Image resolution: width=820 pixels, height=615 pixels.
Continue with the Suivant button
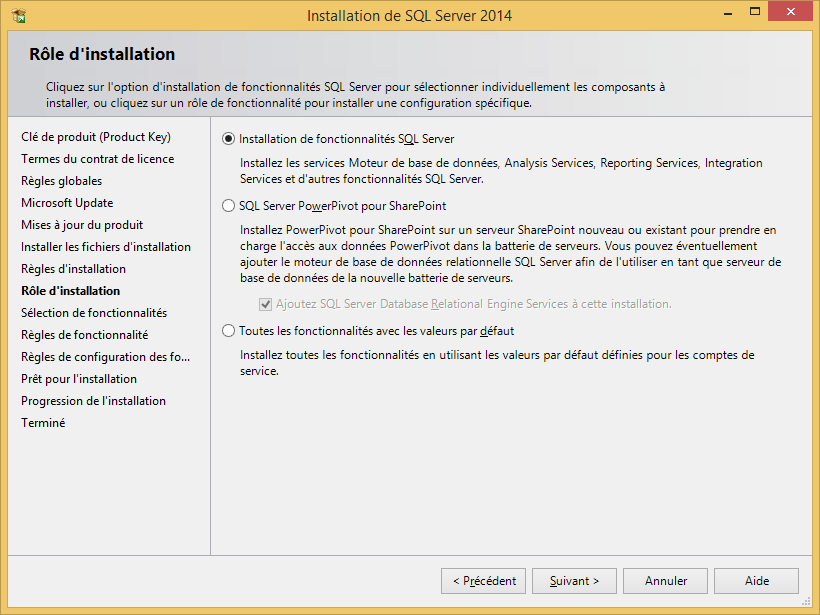[574, 581]
